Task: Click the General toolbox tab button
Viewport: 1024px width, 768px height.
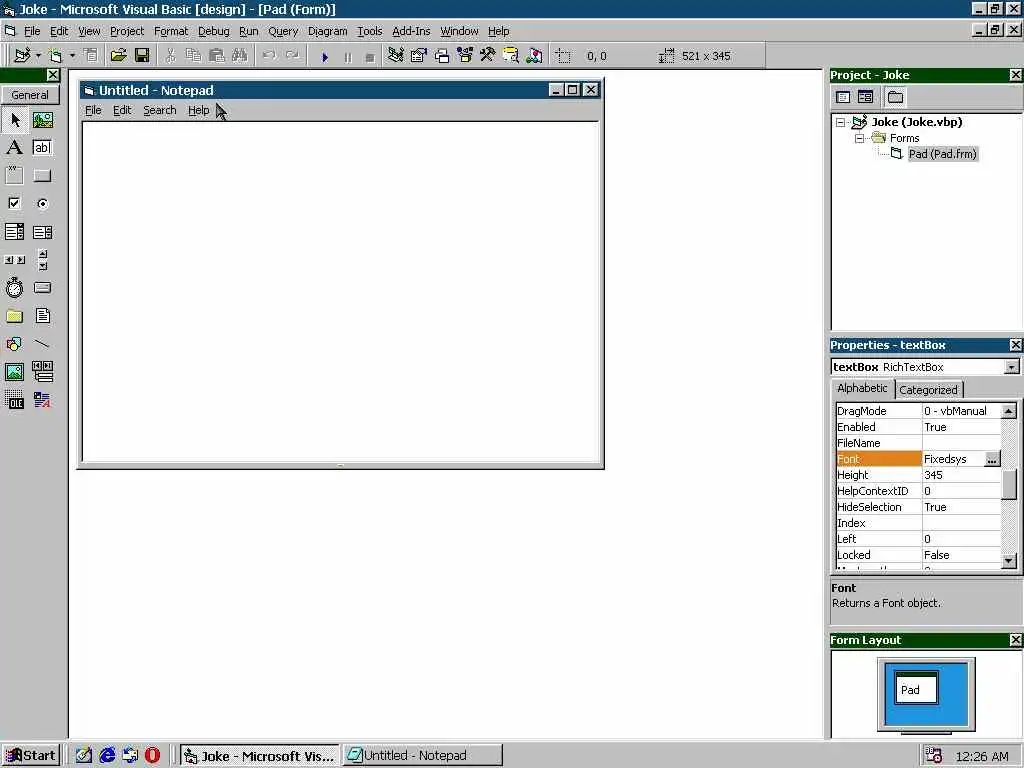Action: [30, 95]
